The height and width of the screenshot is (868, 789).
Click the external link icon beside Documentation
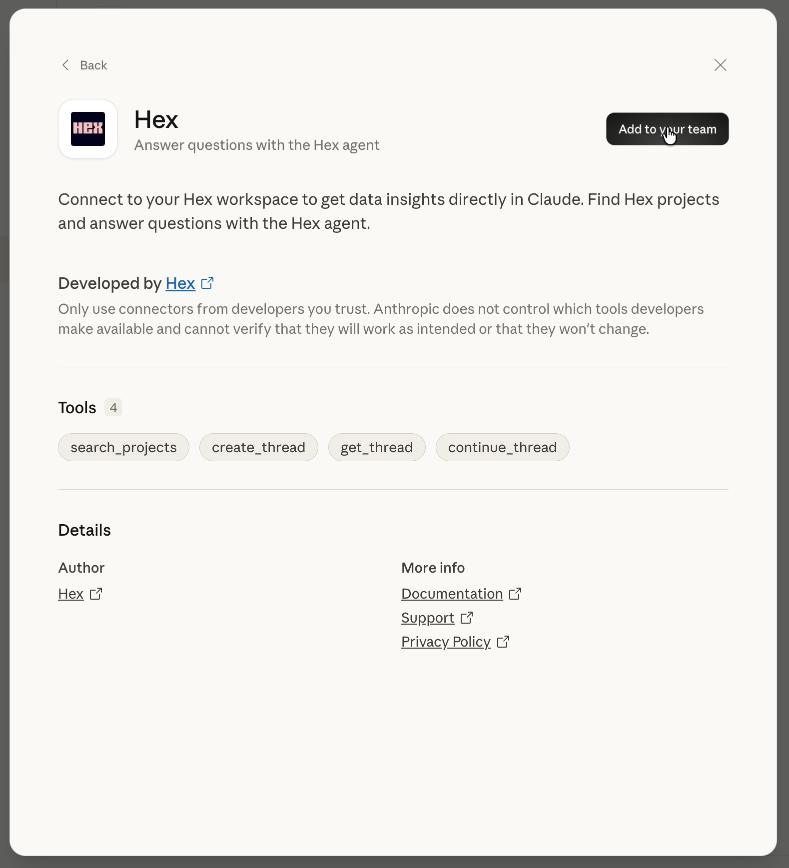click(x=515, y=594)
